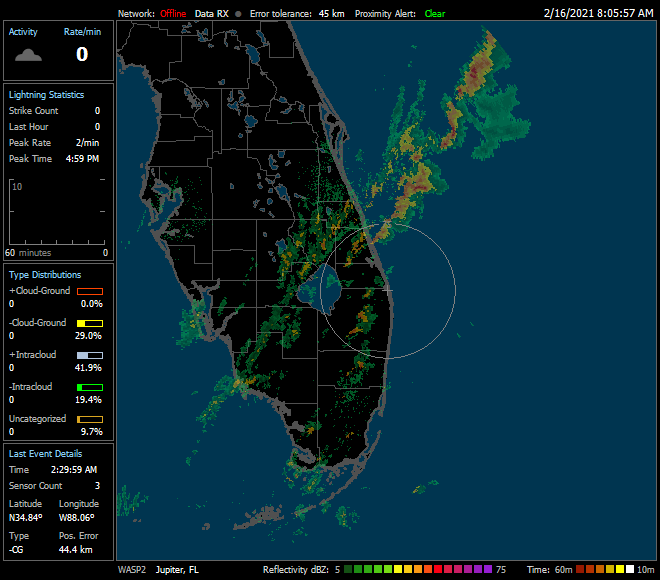Click the Data RX indicator dot
660x580 pixels.
click(x=238, y=14)
